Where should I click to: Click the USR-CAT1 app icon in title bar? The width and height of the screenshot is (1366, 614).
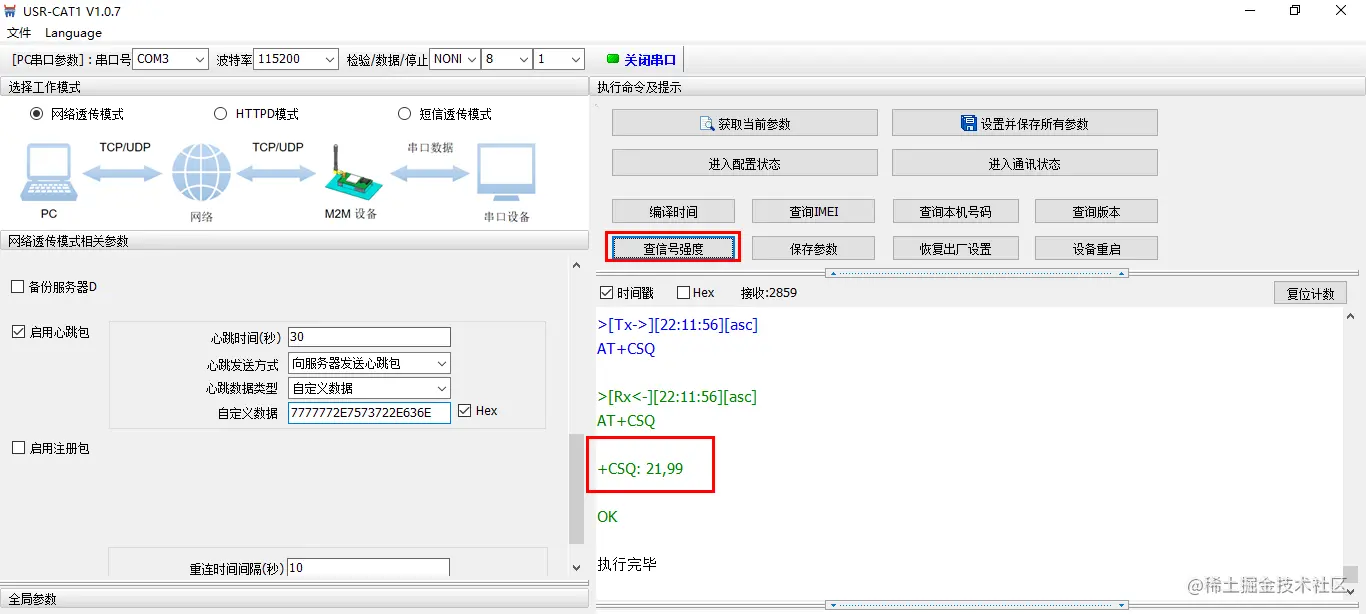coord(12,11)
